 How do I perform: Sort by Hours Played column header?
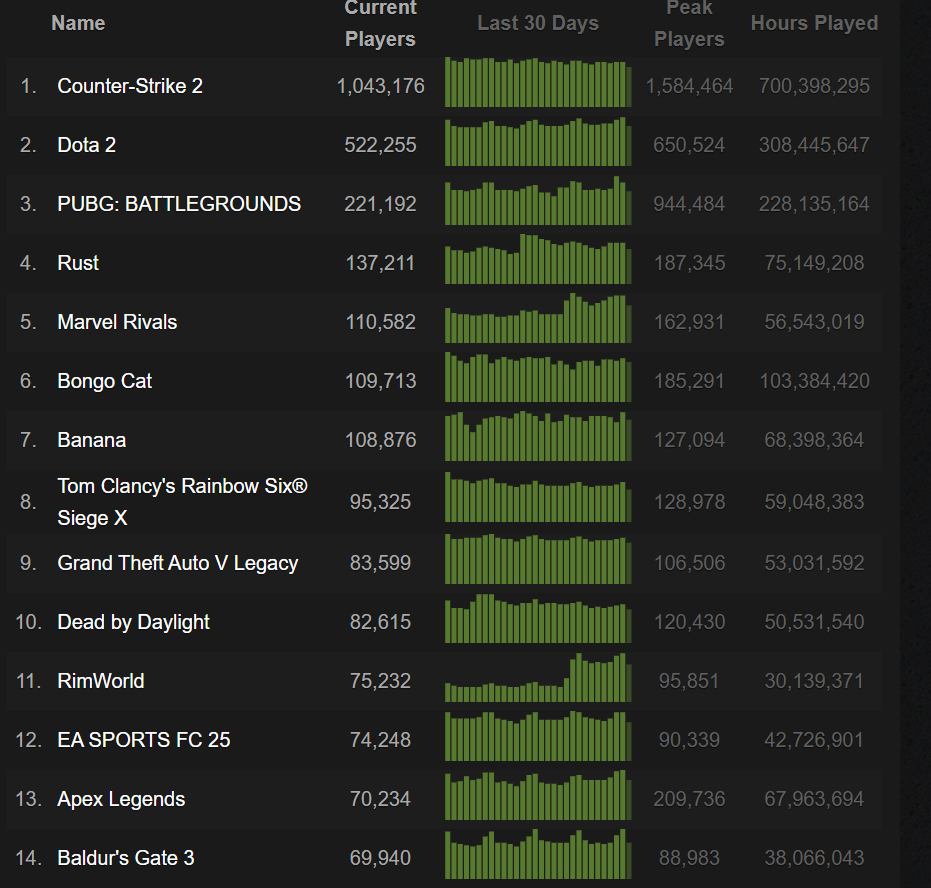pos(814,23)
